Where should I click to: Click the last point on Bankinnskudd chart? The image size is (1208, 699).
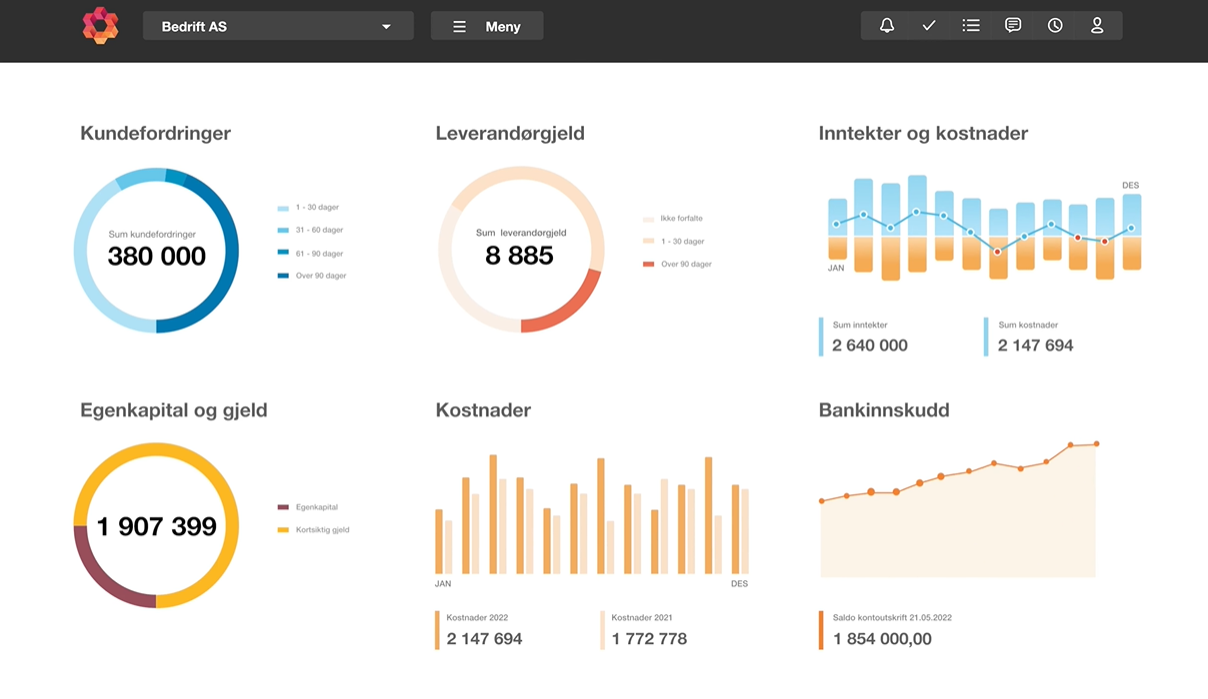click(1096, 443)
